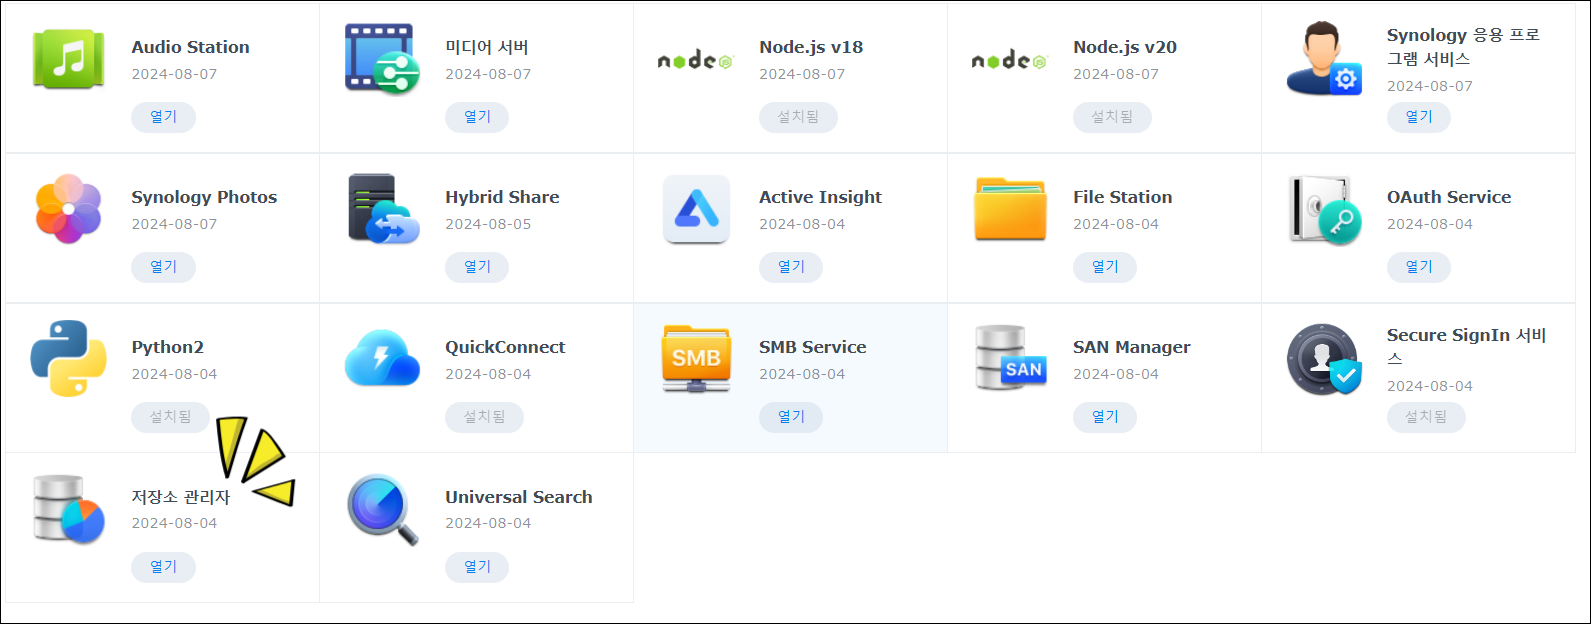This screenshot has height=624, width=1591.
Task: Click 열기 under Hybrid Share
Action: pos(477,267)
